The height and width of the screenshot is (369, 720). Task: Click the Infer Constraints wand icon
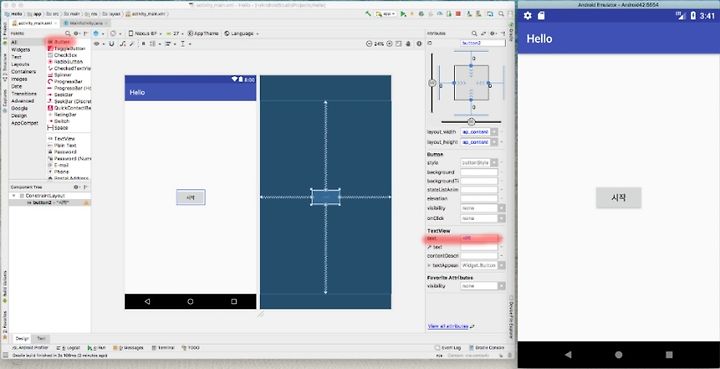(132, 44)
